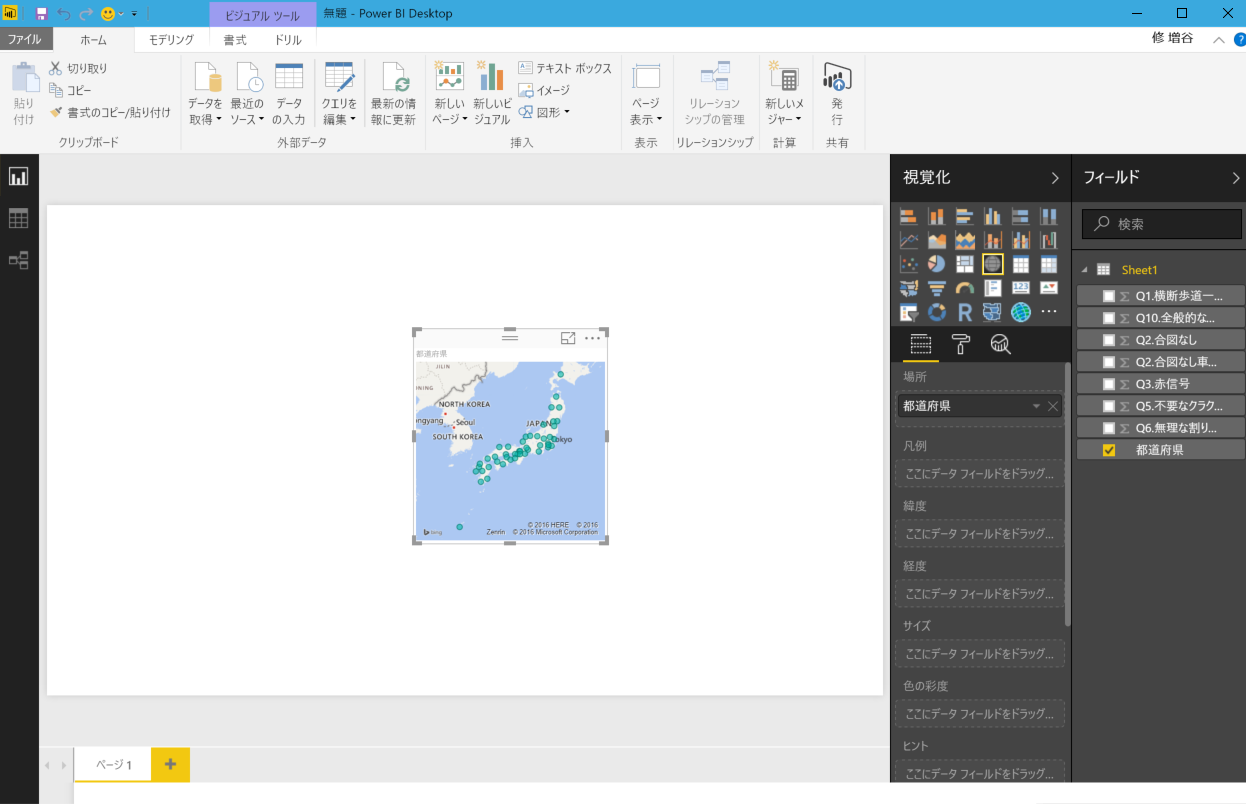
Task: Select the donut chart visualization
Action: pyautogui.click(x=937, y=313)
